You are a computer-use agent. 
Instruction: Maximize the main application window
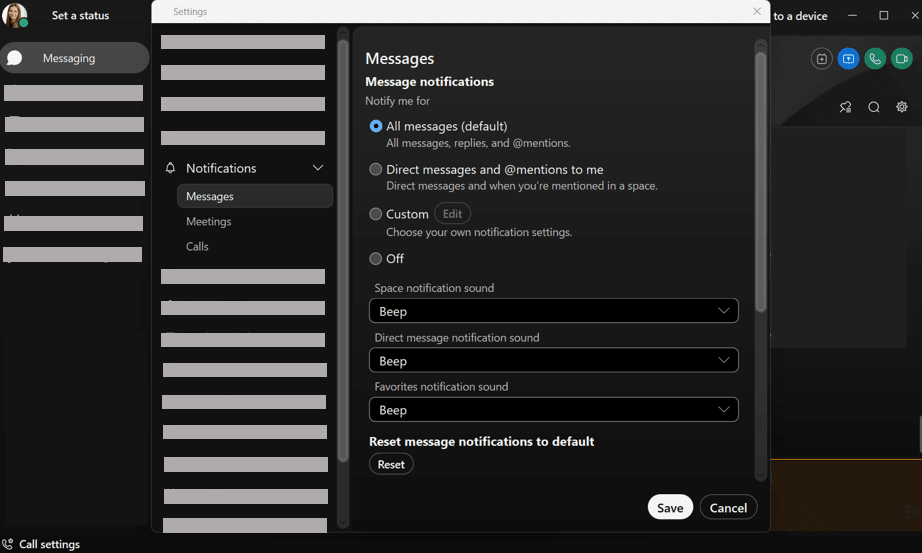[x=883, y=15]
